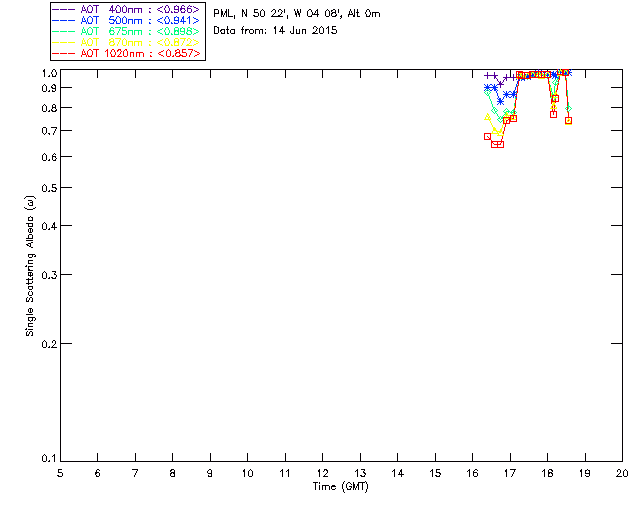This screenshot has height=512, width=640.
Task: Click x-axis tick label 17
Action: (x=510, y=474)
